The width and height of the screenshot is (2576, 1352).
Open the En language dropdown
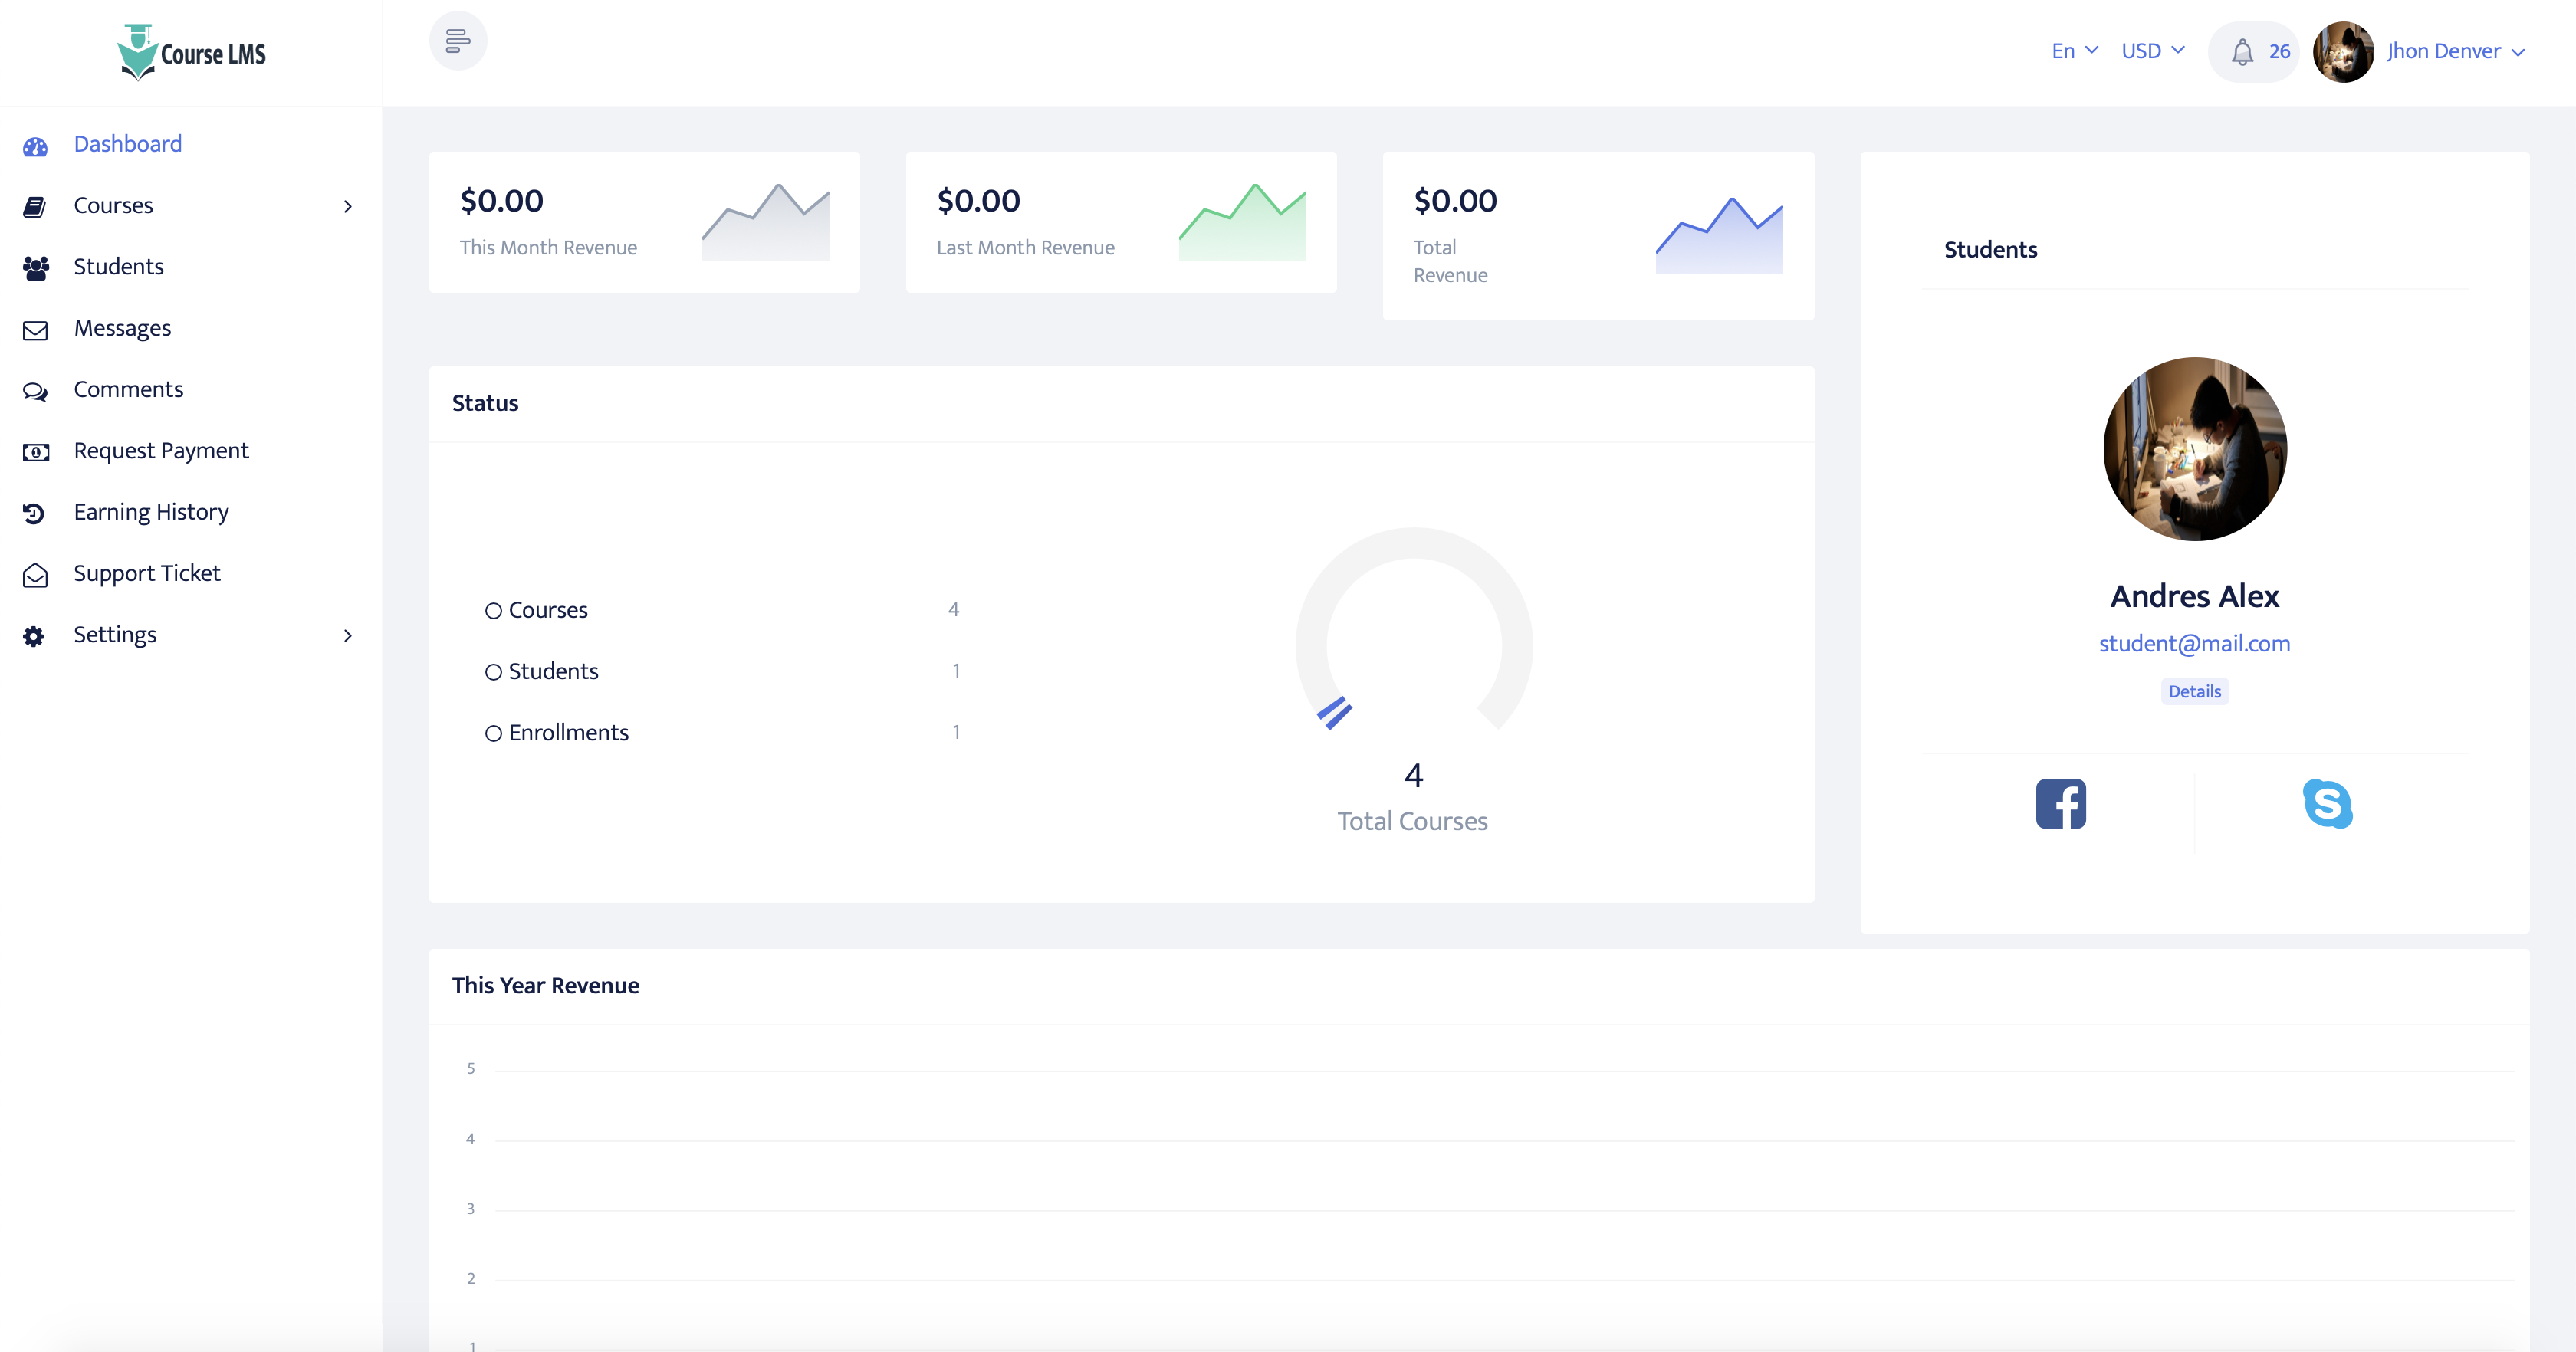(2074, 51)
